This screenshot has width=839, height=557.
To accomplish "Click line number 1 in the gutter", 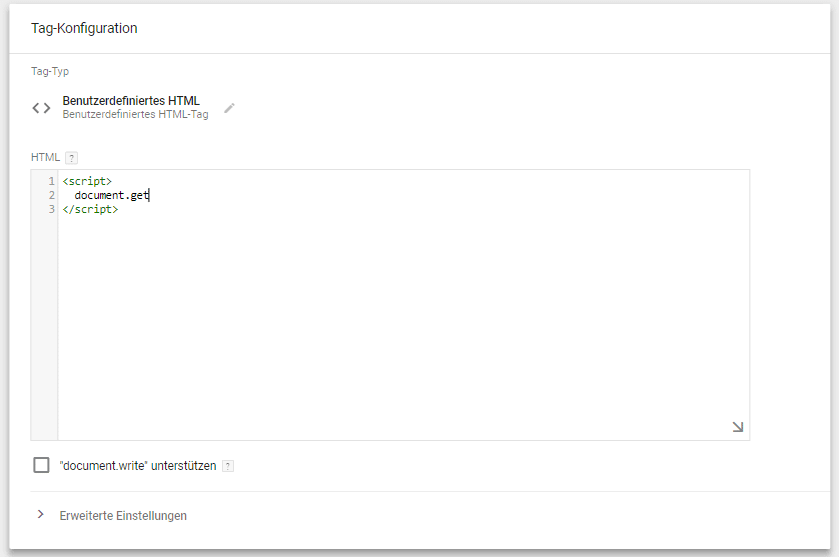I will tap(51, 181).
